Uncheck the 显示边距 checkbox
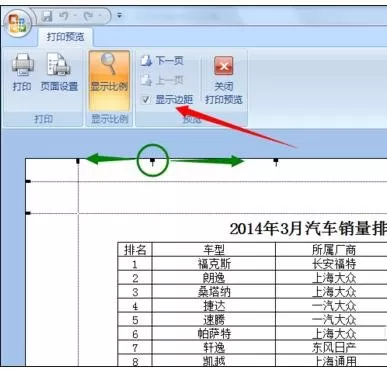Viewport: 387px width, 372px height. [x=146, y=99]
